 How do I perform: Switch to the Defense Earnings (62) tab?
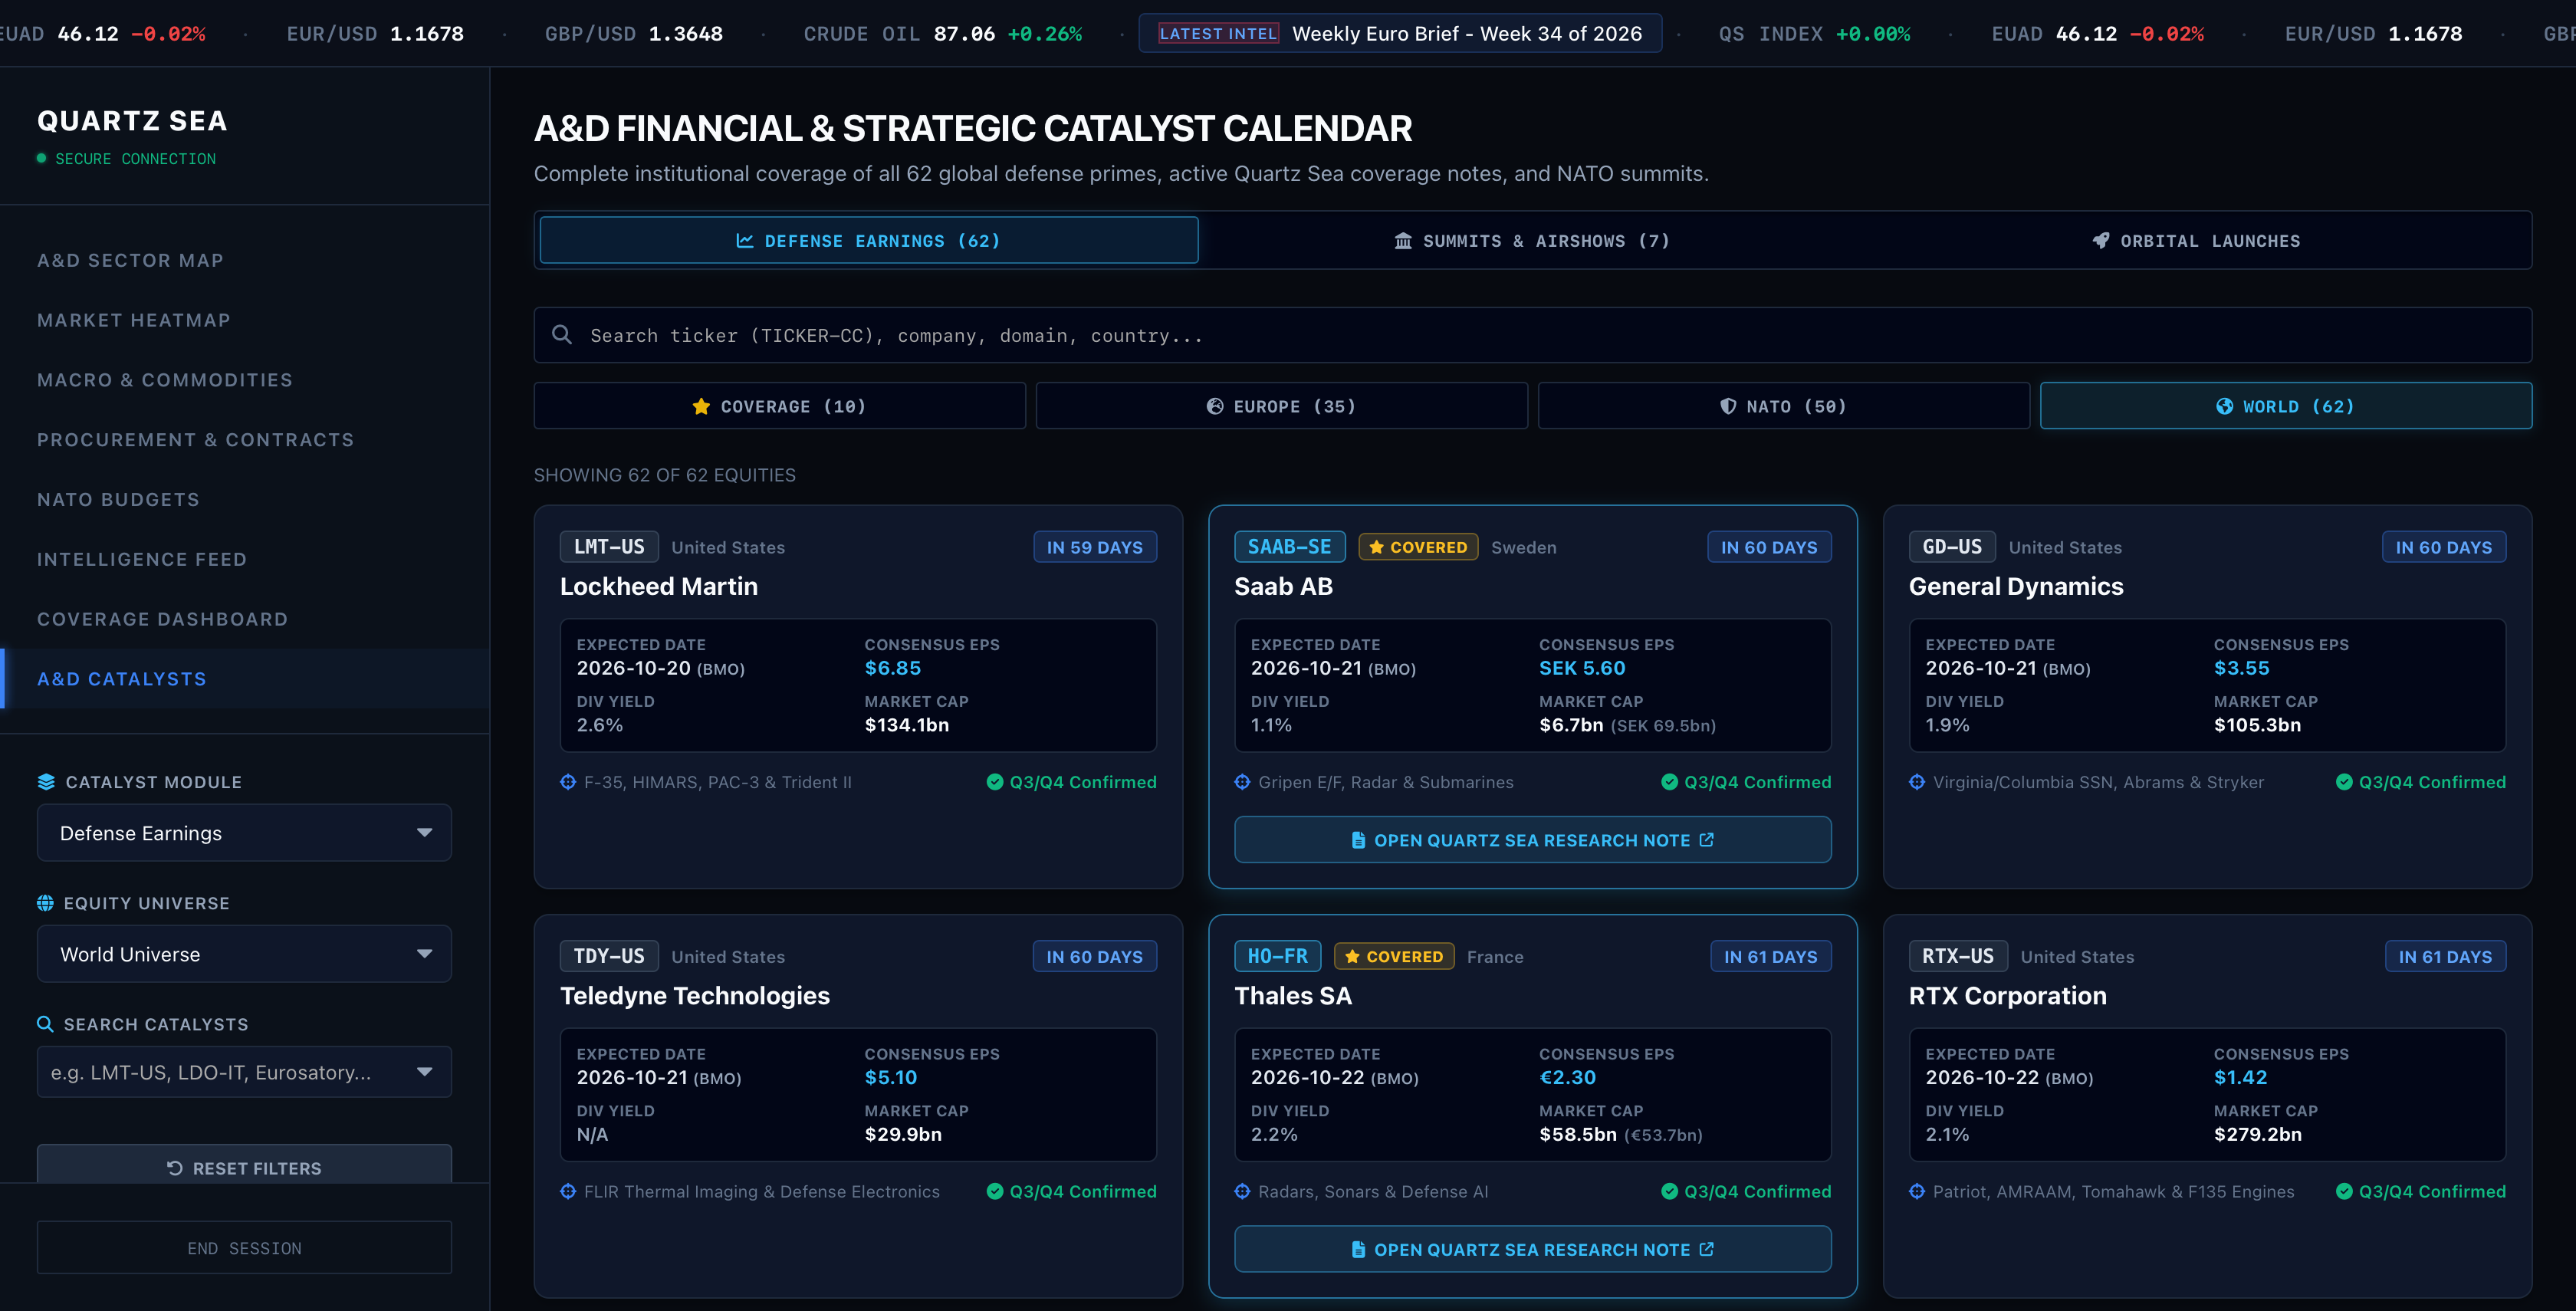[868, 241]
